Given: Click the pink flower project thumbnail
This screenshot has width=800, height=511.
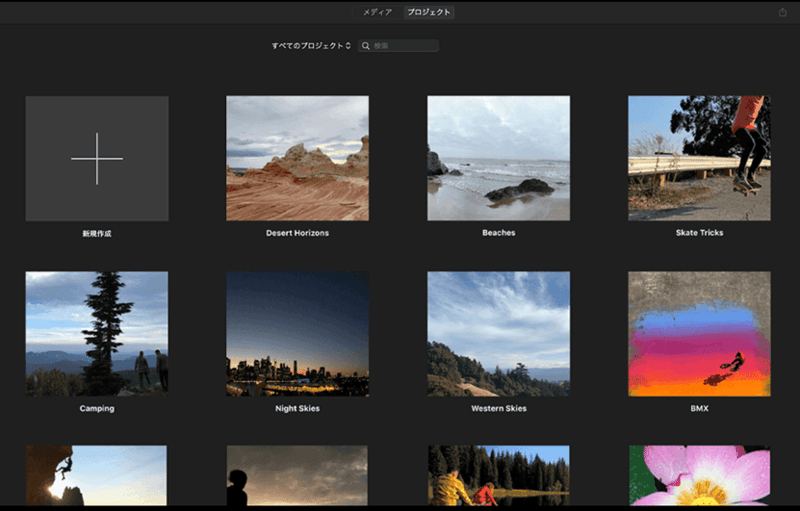Looking at the screenshot, I should click(699, 476).
